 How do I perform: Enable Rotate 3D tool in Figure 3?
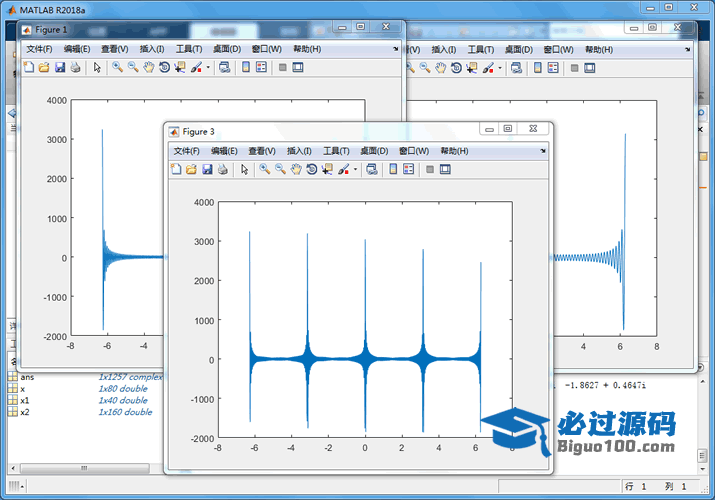311,170
